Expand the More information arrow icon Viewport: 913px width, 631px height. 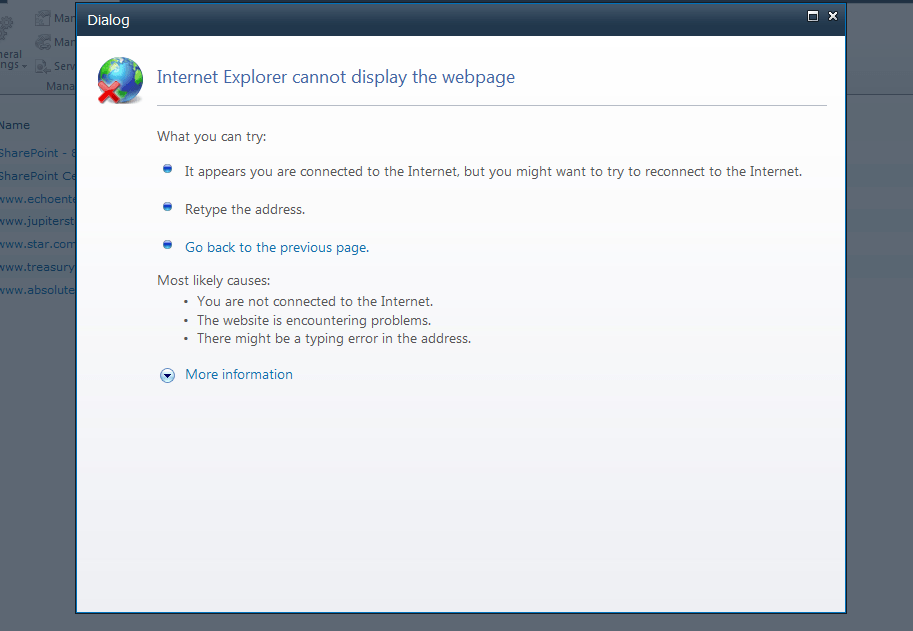coord(167,375)
